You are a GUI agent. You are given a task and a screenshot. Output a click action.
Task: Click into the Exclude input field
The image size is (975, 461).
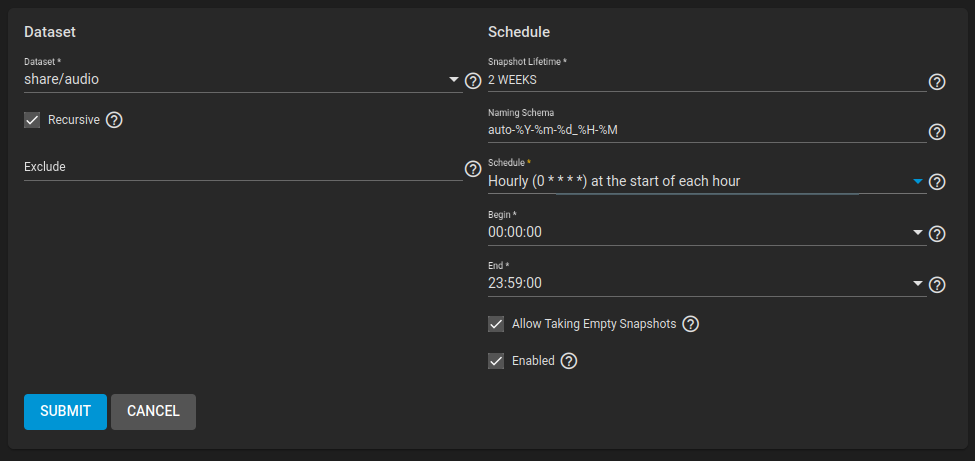click(x=240, y=167)
